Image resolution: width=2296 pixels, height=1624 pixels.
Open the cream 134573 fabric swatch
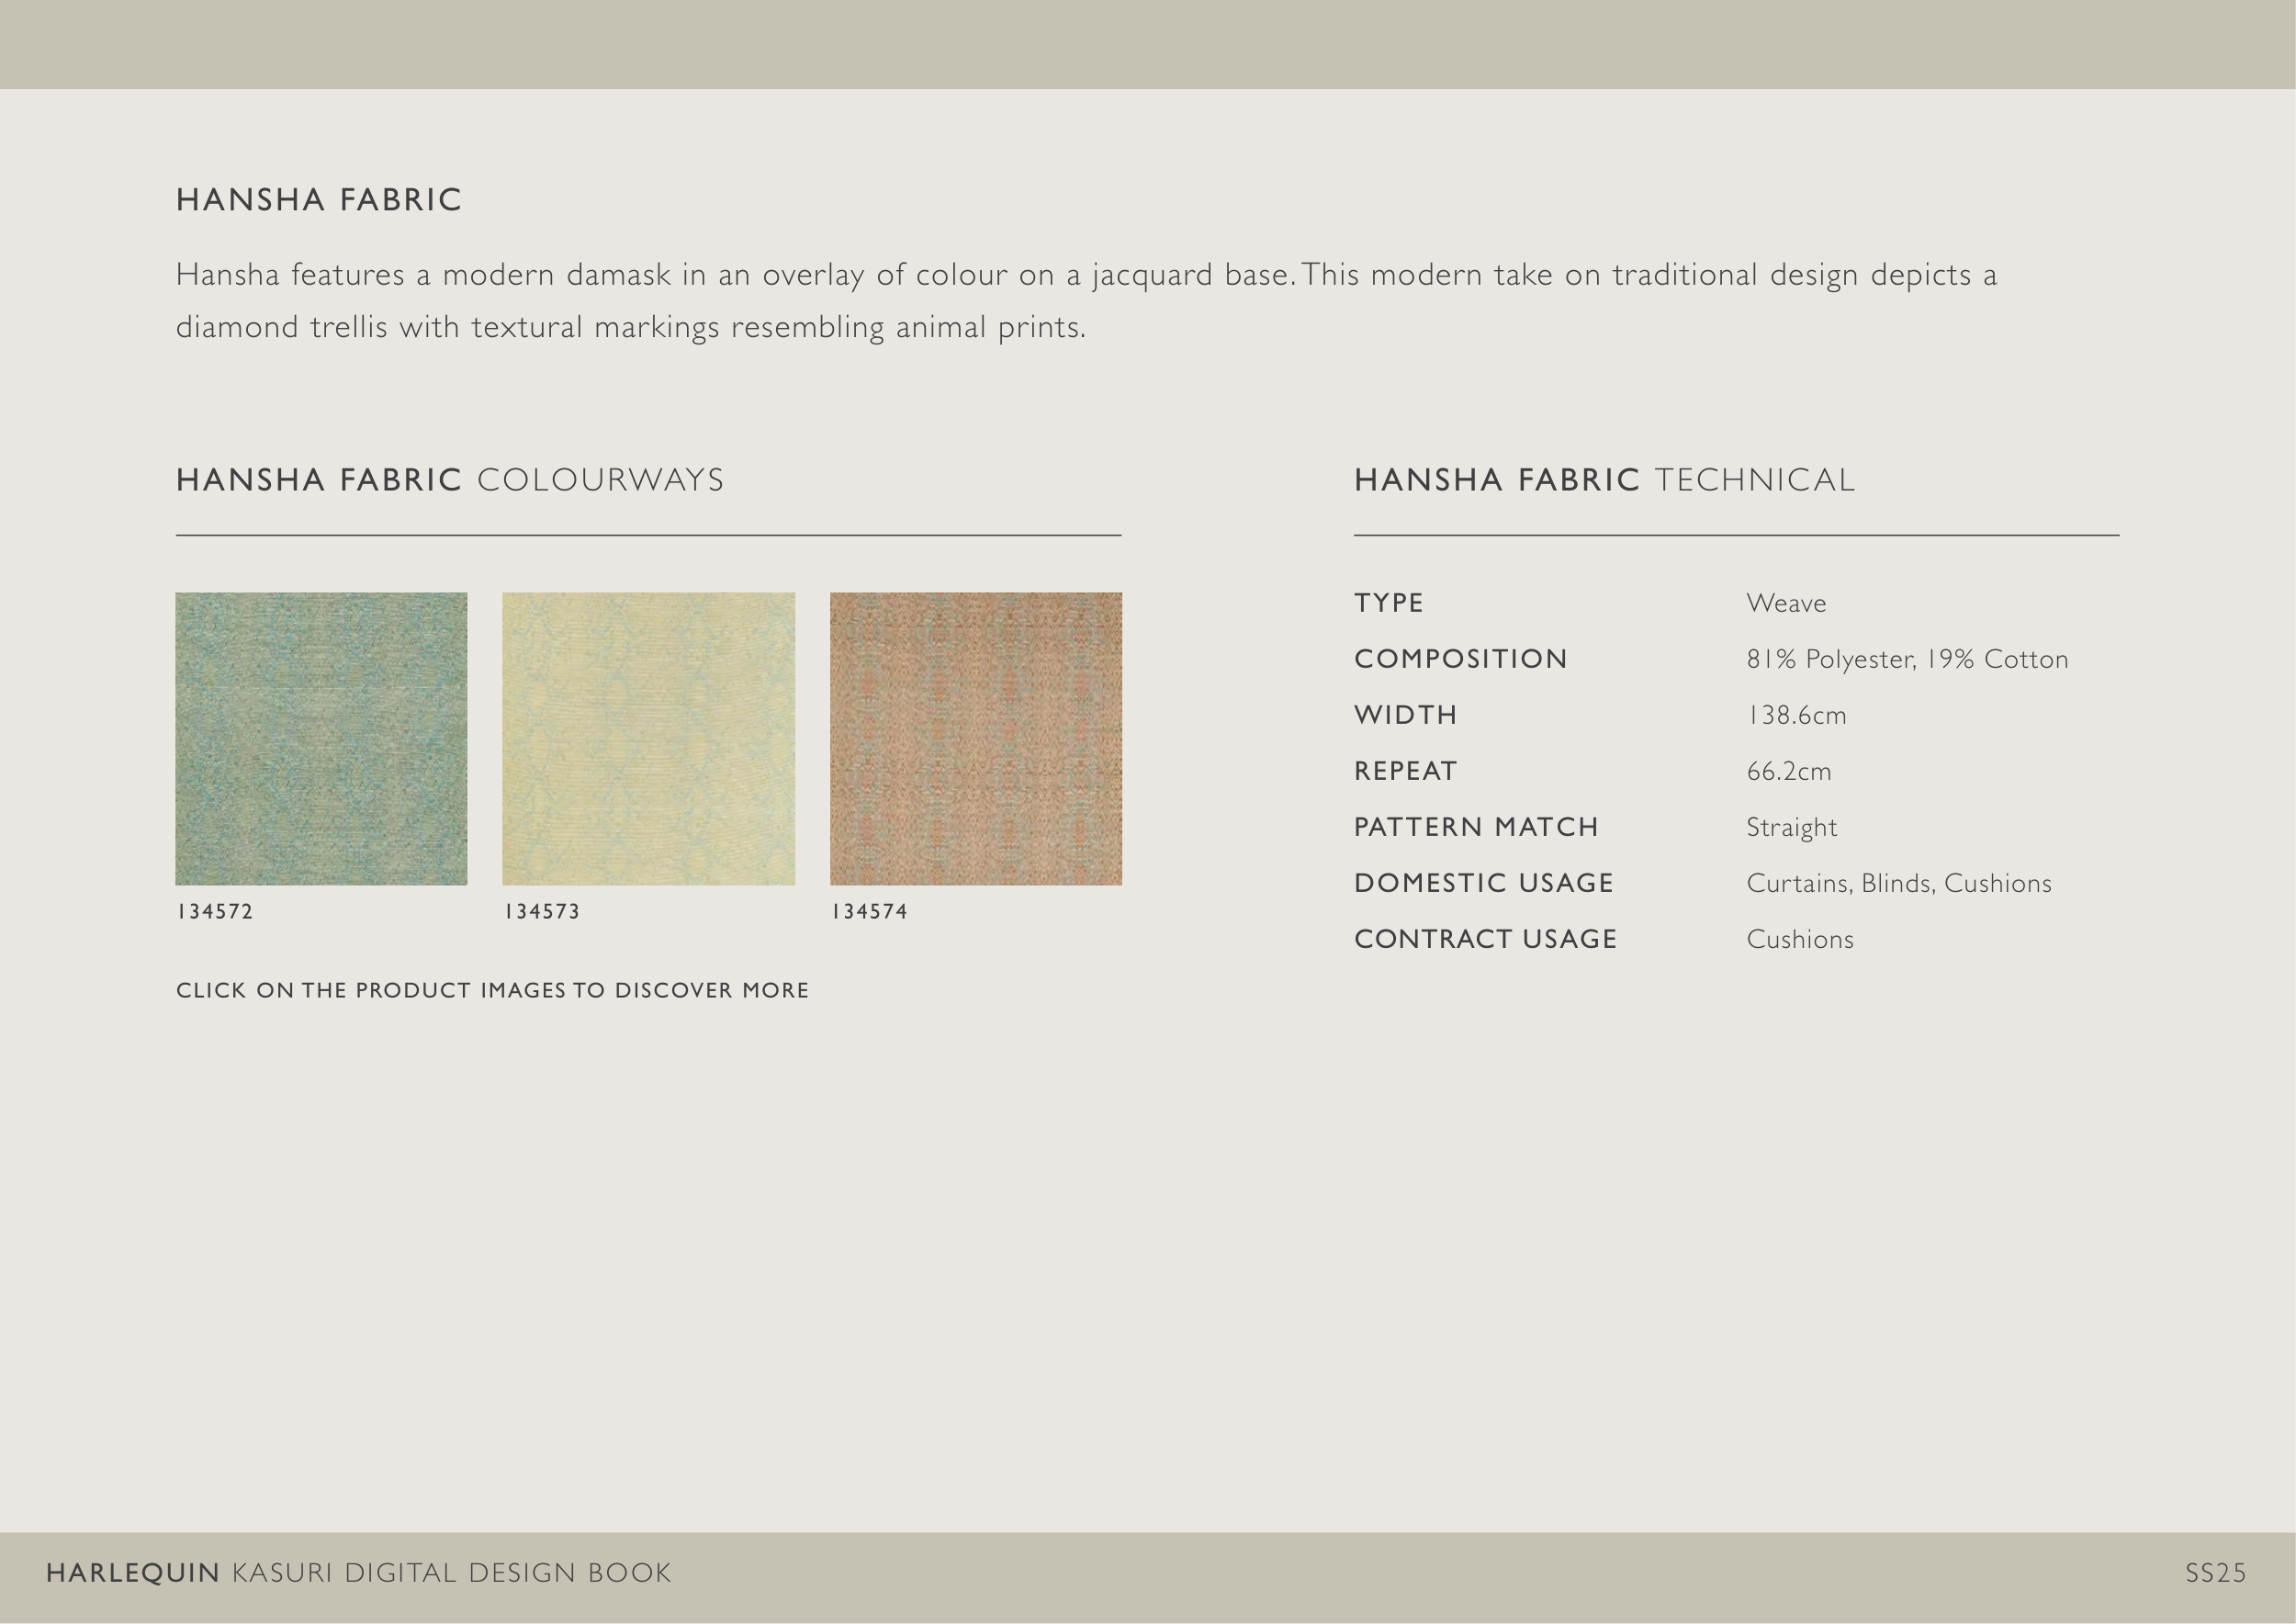[x=648, y=738]
